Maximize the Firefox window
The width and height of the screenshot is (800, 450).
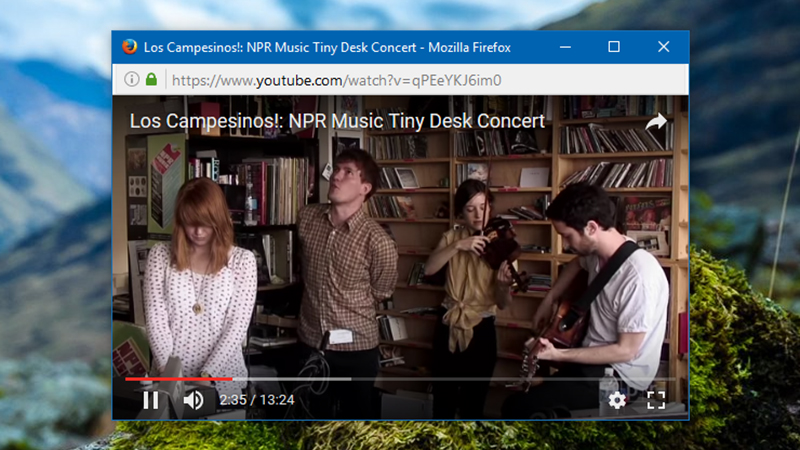click(614, 47)
